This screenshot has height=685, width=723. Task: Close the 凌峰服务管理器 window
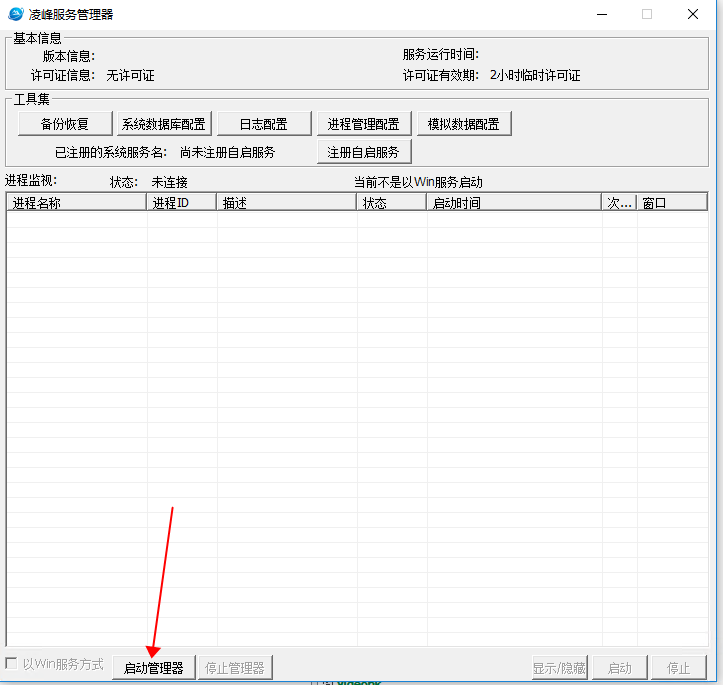pos(693,14)
